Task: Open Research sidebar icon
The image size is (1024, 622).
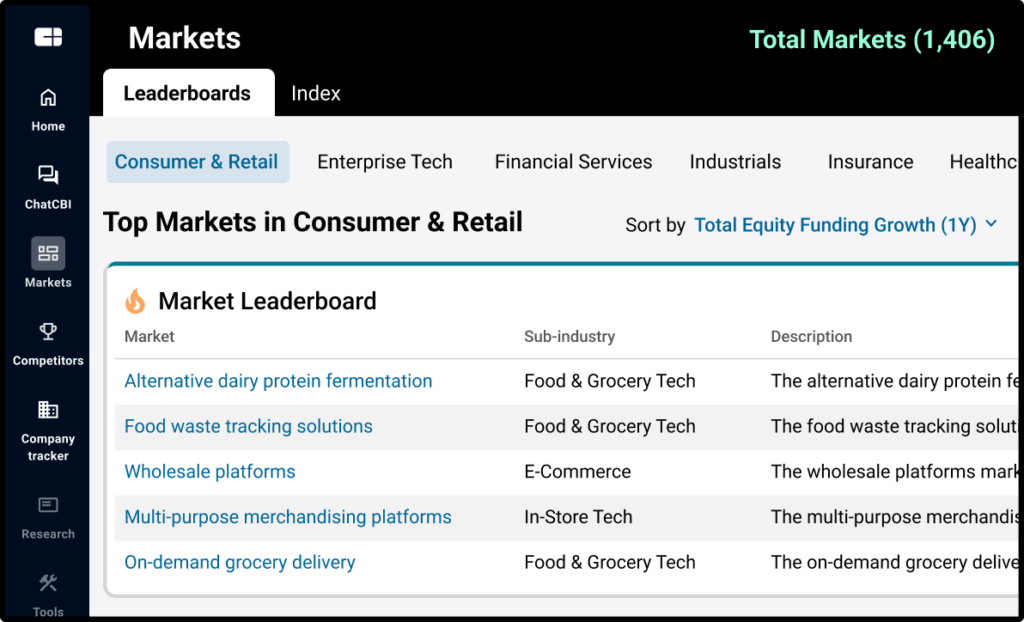Action: (48, 505)
